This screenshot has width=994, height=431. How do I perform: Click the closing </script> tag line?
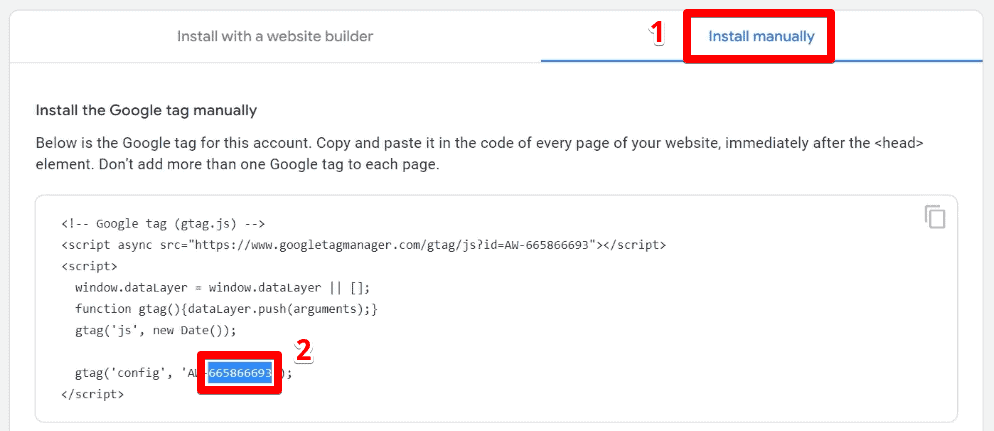pos(93,394)
